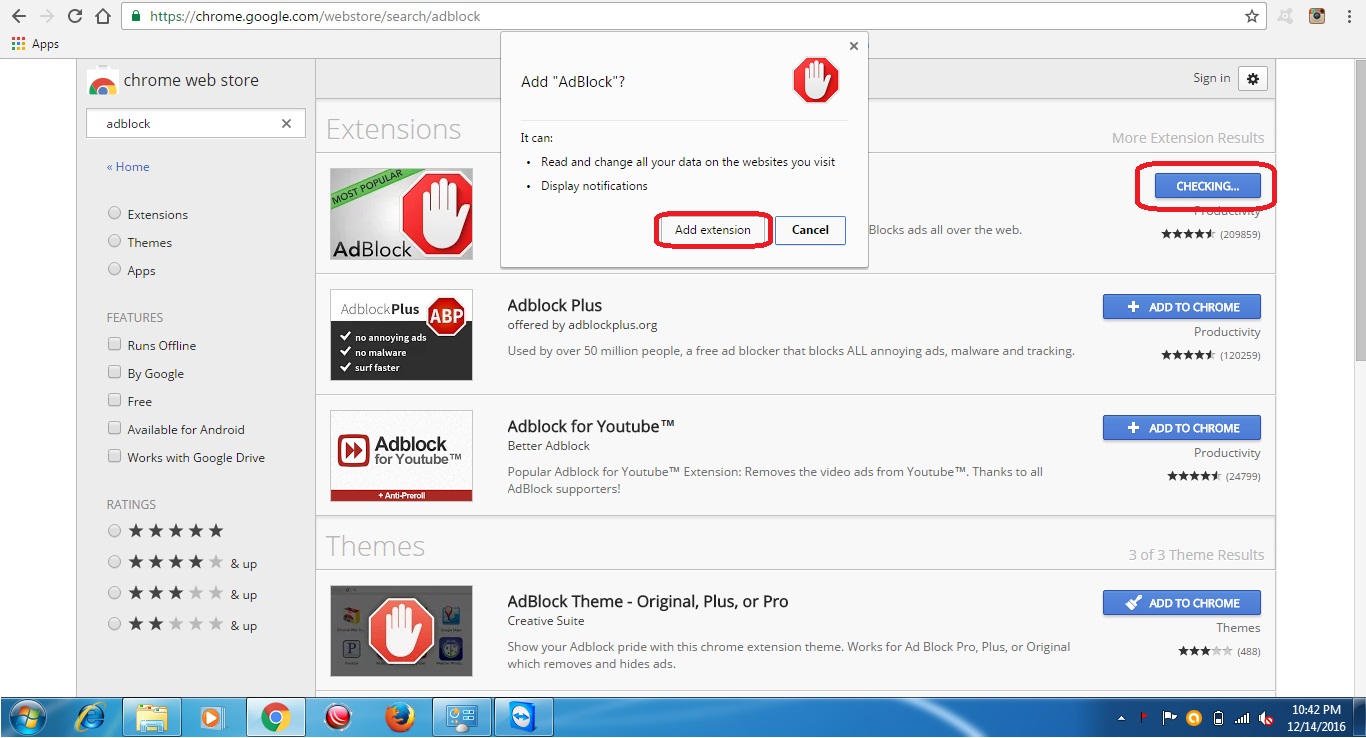
Task: Click the orange Avast tray icon
Action: [1193, 718]
